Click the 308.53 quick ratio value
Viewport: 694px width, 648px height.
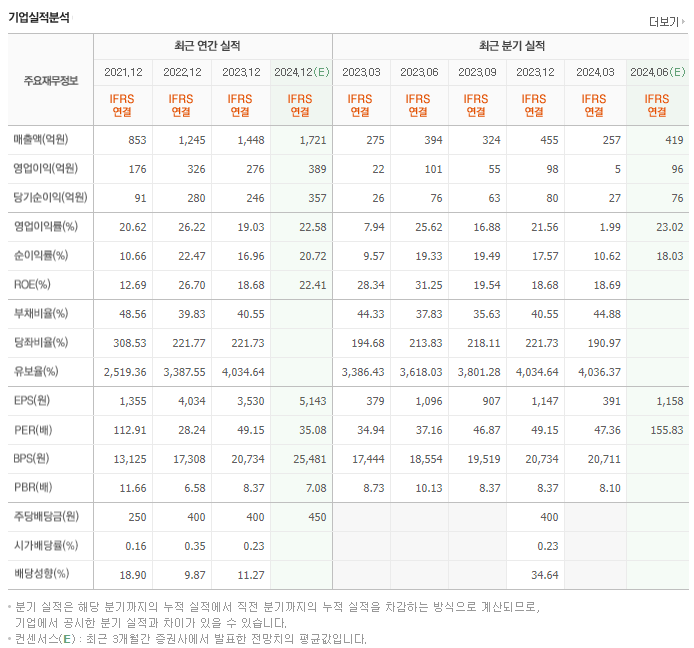130,343
